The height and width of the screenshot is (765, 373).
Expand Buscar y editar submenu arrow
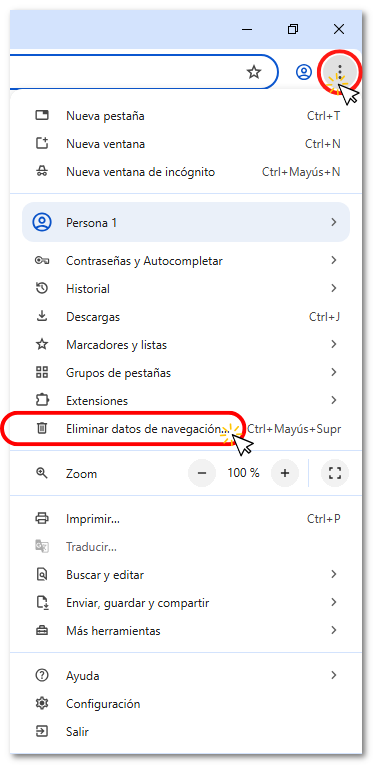coord(334,575)
